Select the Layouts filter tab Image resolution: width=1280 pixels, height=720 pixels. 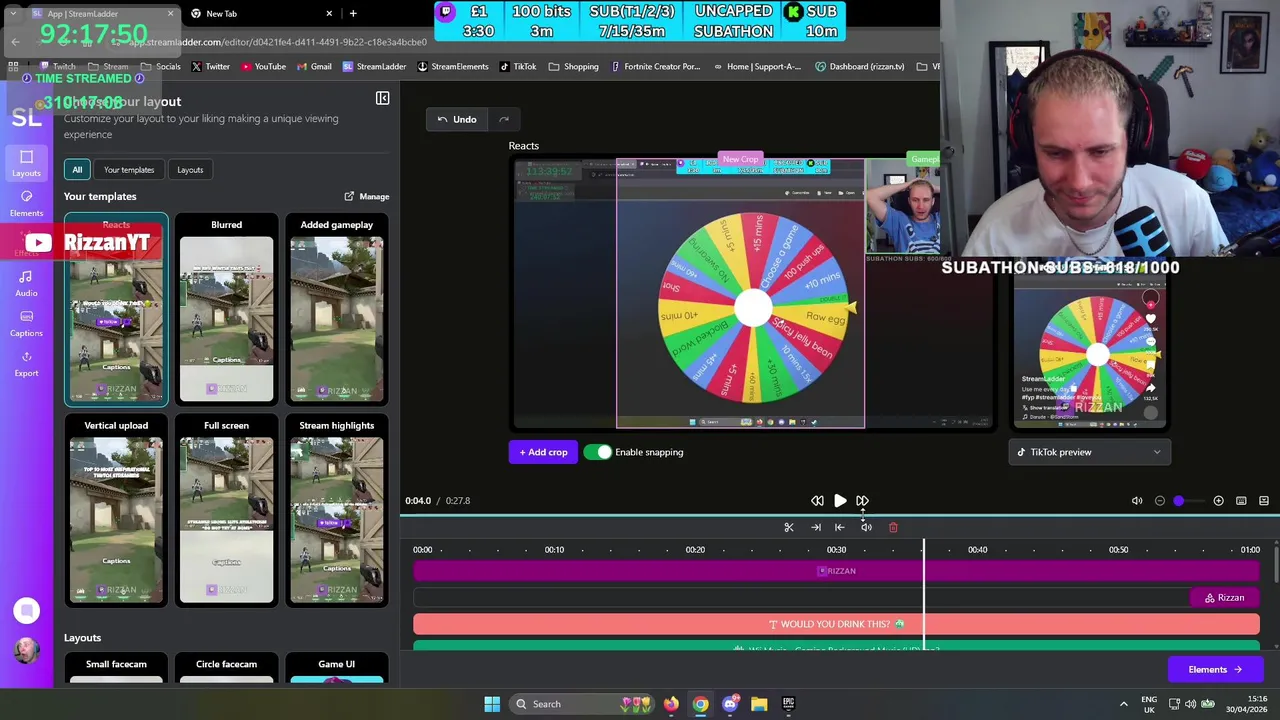190,170
